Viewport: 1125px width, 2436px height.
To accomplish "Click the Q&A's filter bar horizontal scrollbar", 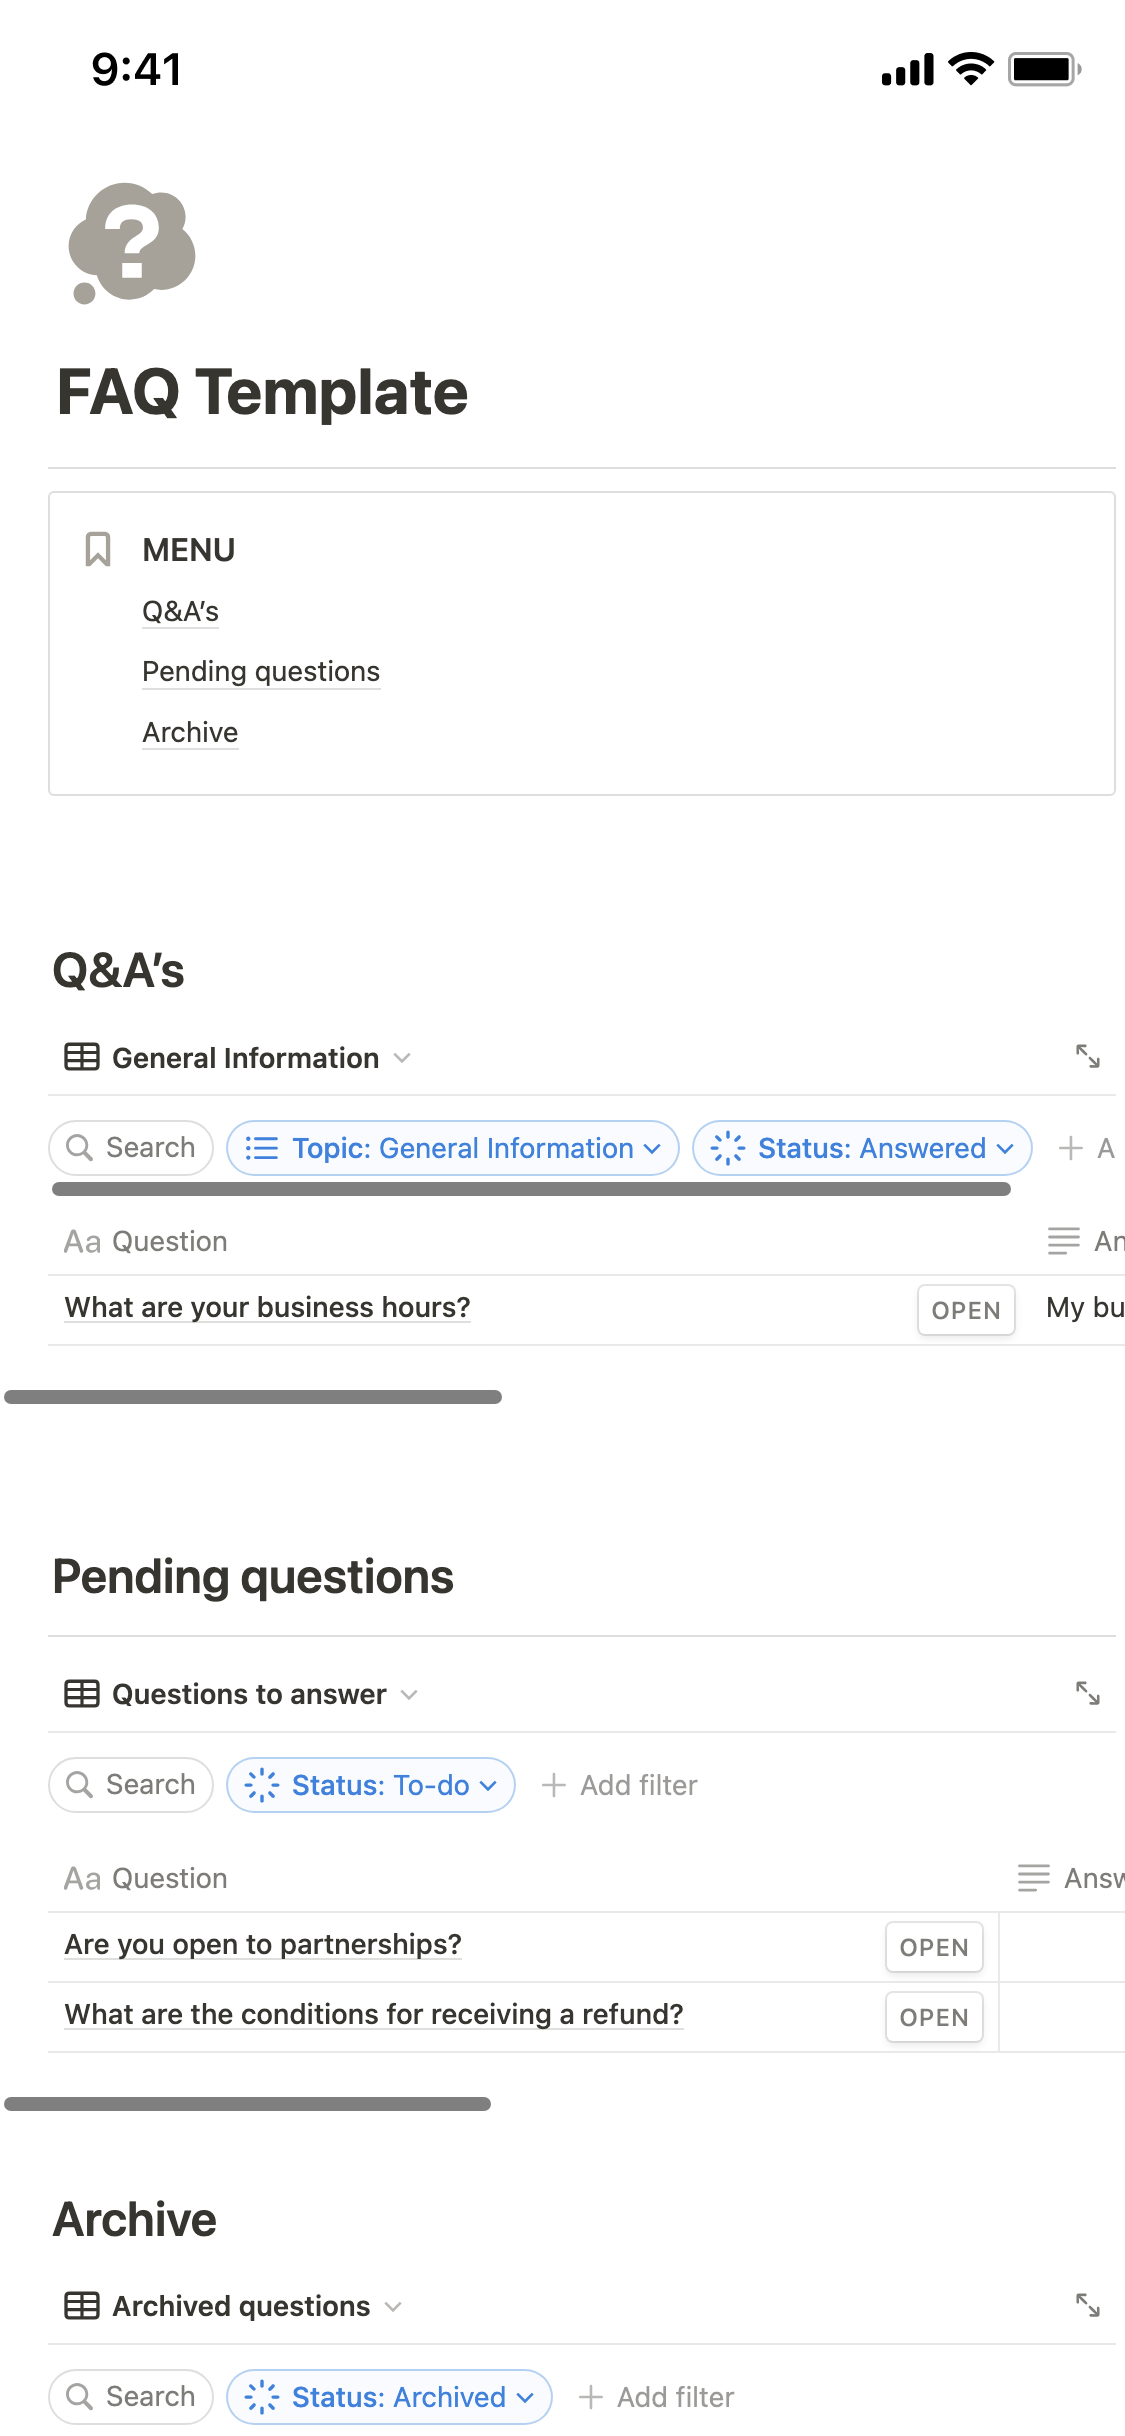I will (x=531, y=1189).
